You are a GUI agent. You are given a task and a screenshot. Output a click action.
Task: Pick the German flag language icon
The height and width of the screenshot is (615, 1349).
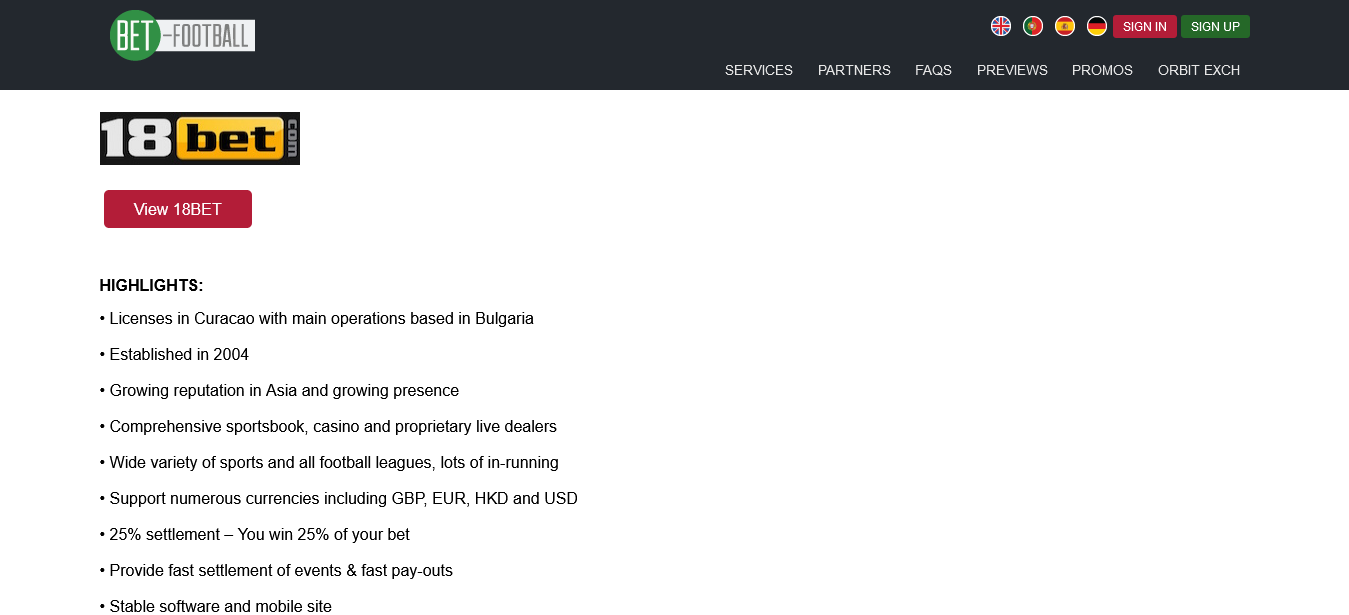[x=1097, y=26]
